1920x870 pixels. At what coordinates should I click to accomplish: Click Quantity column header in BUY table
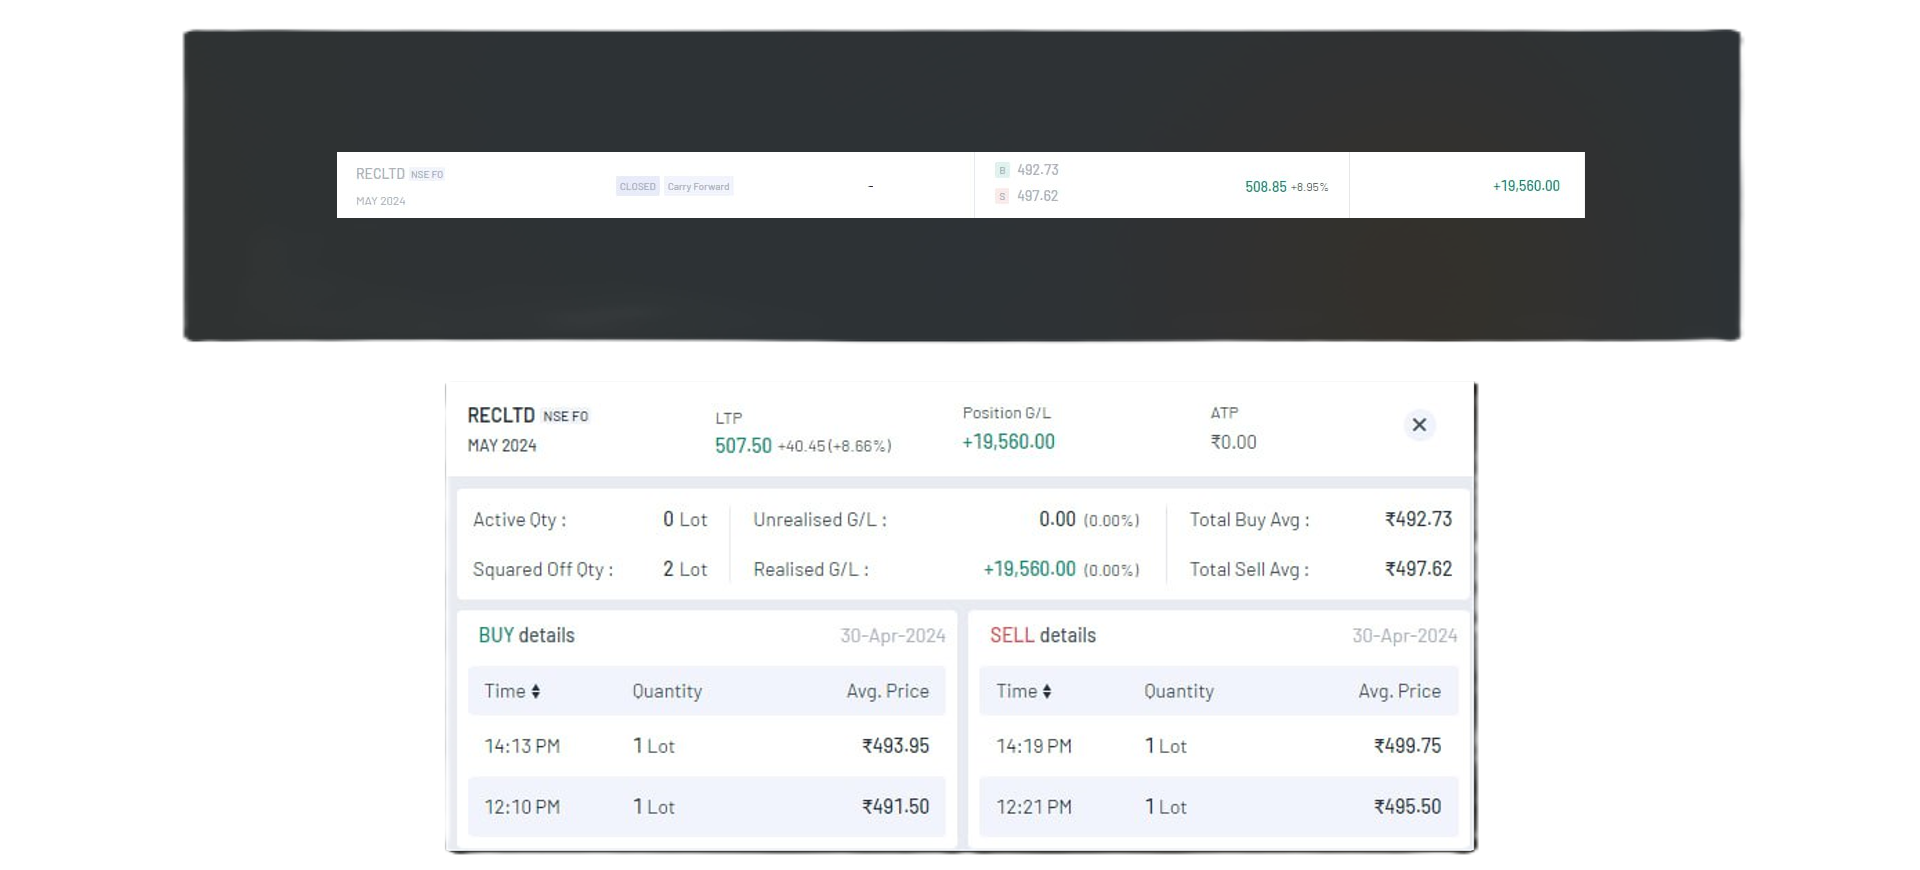(667, 691)
